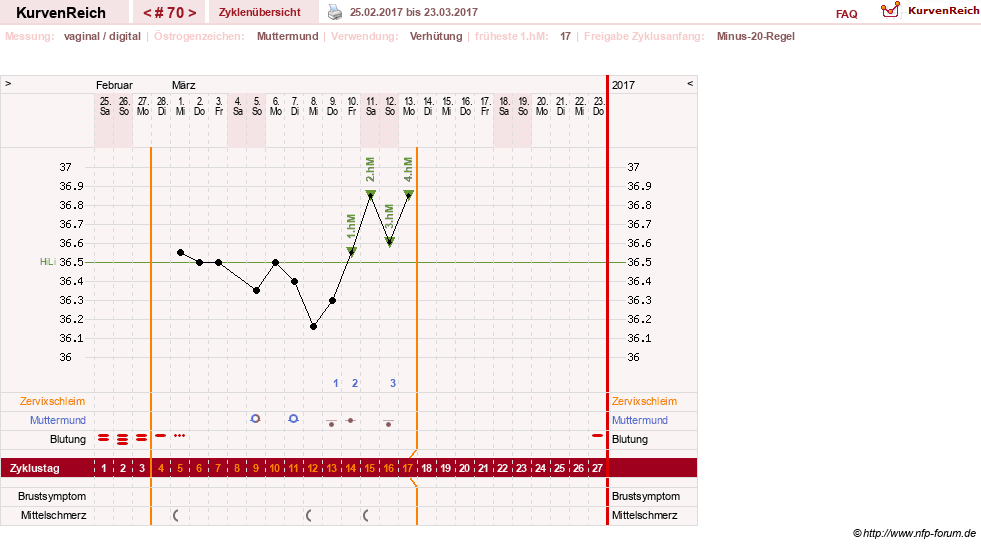Click the left Muttermund row label
Screen dimensions: 981x545
(x=58, y=420)
